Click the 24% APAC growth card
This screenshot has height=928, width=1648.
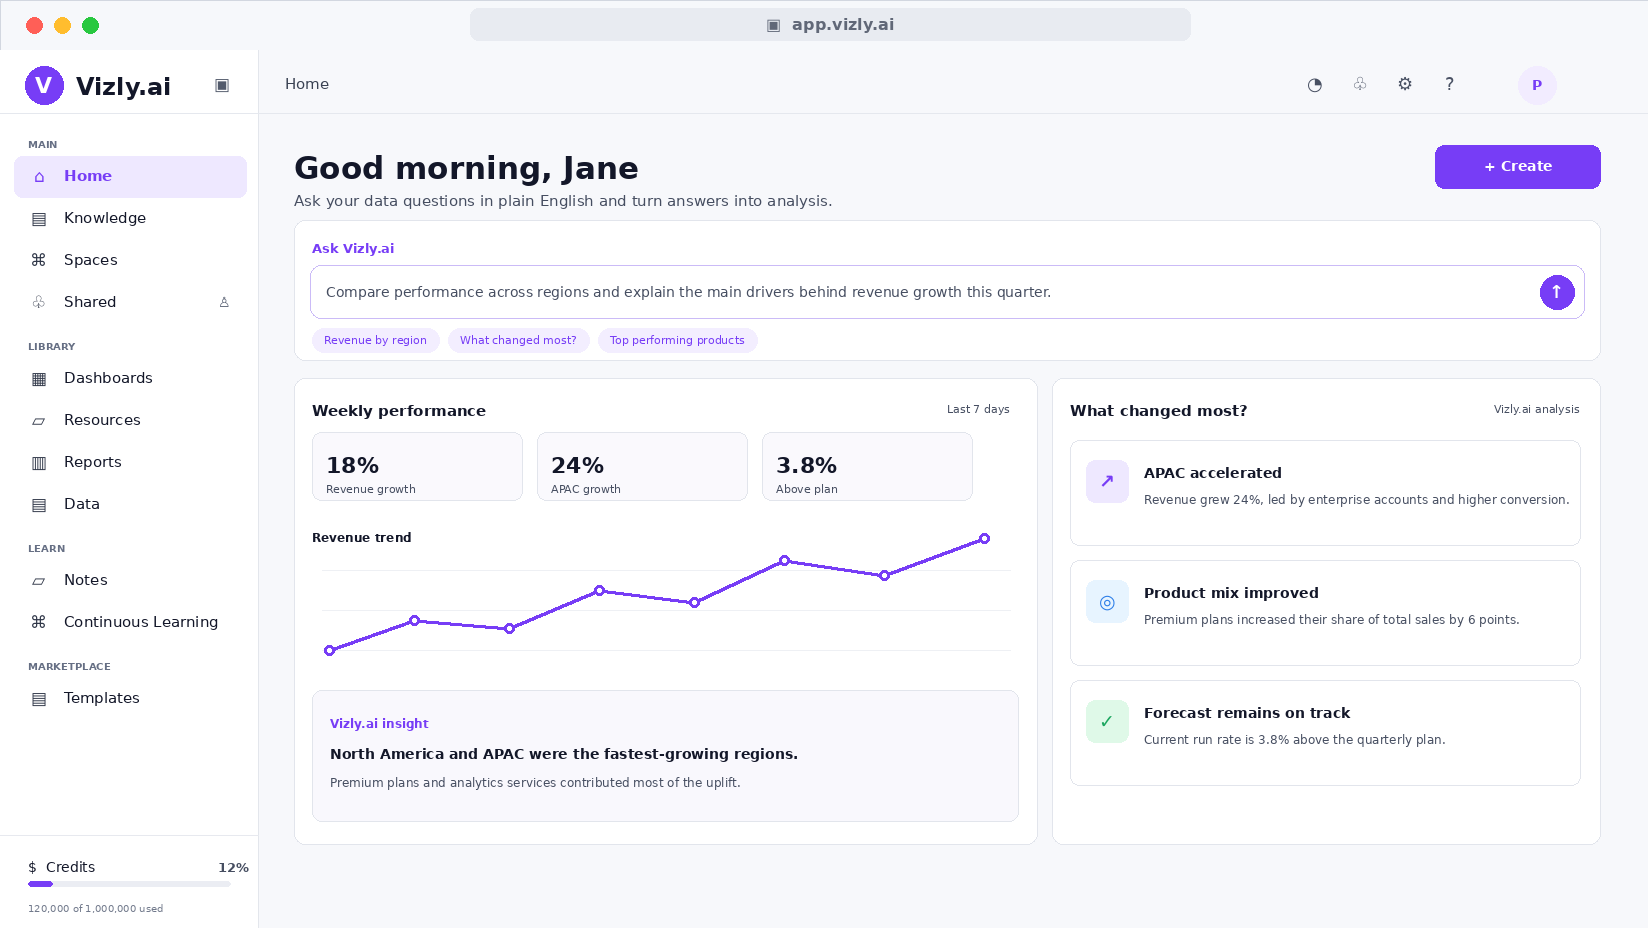pyautogui.click(x=642, y=467)
